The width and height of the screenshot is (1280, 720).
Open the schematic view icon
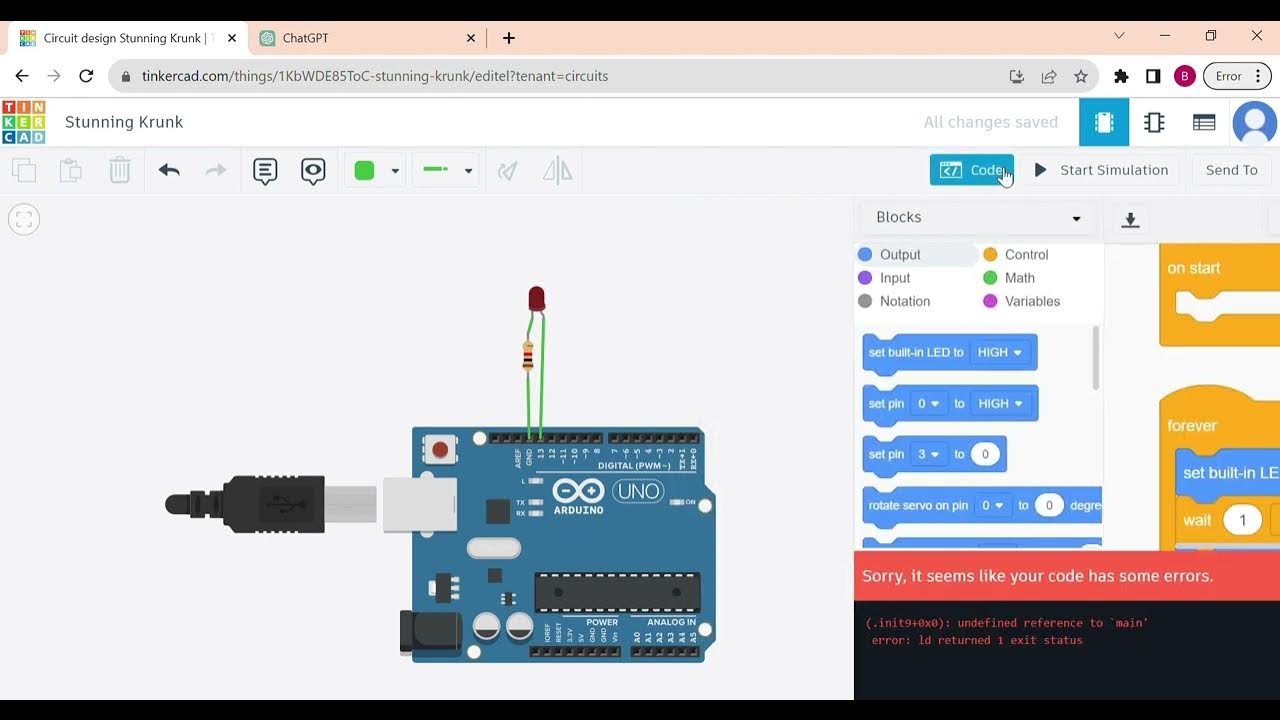(1154, 122)
